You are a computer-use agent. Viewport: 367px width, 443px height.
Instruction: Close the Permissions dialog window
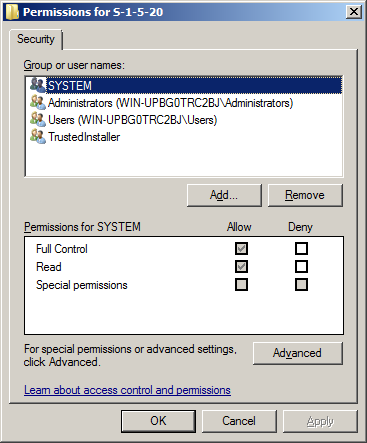354,12
